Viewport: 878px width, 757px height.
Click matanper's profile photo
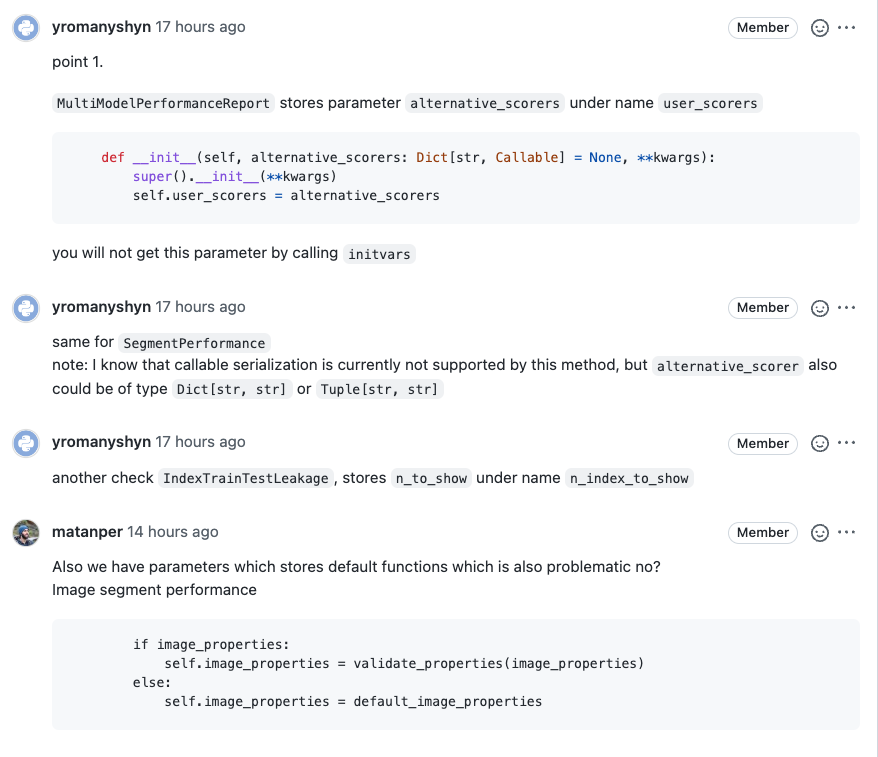(26, 532)
